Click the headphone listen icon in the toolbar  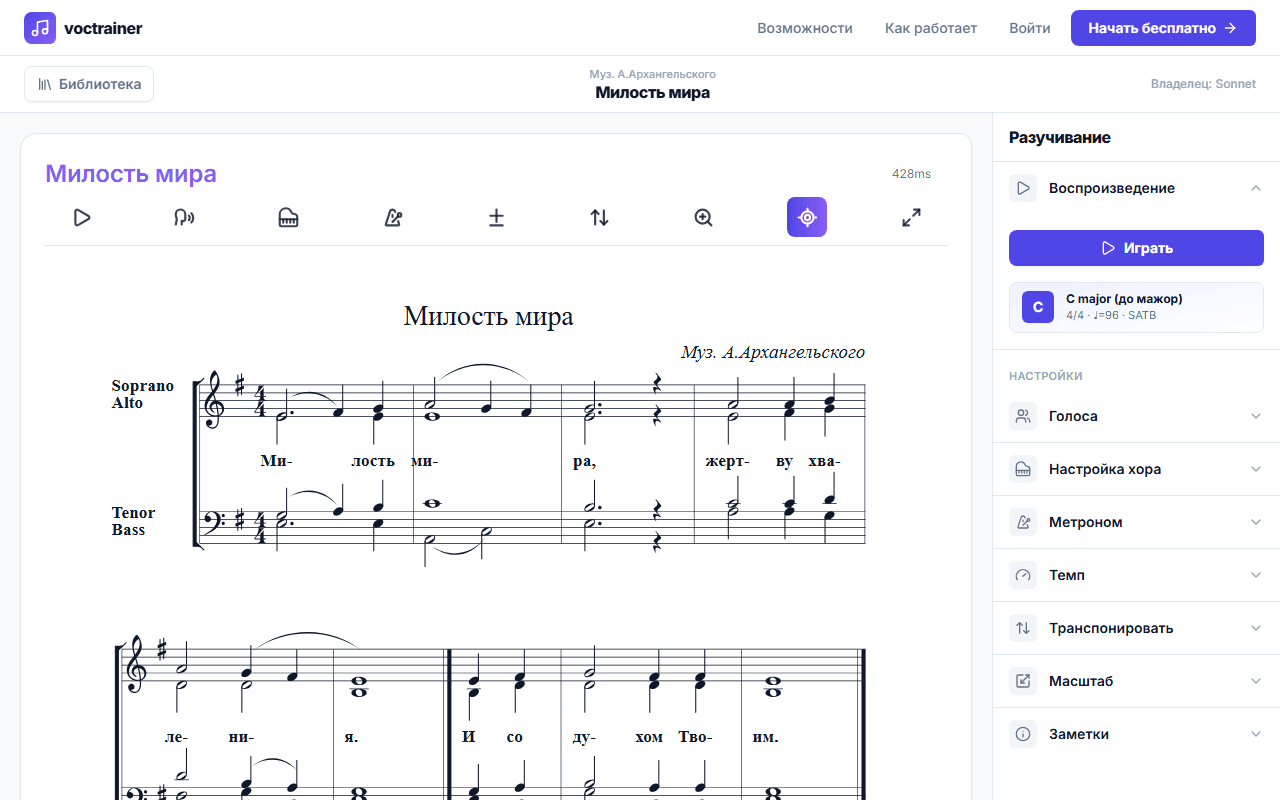[x=184, y=217]
